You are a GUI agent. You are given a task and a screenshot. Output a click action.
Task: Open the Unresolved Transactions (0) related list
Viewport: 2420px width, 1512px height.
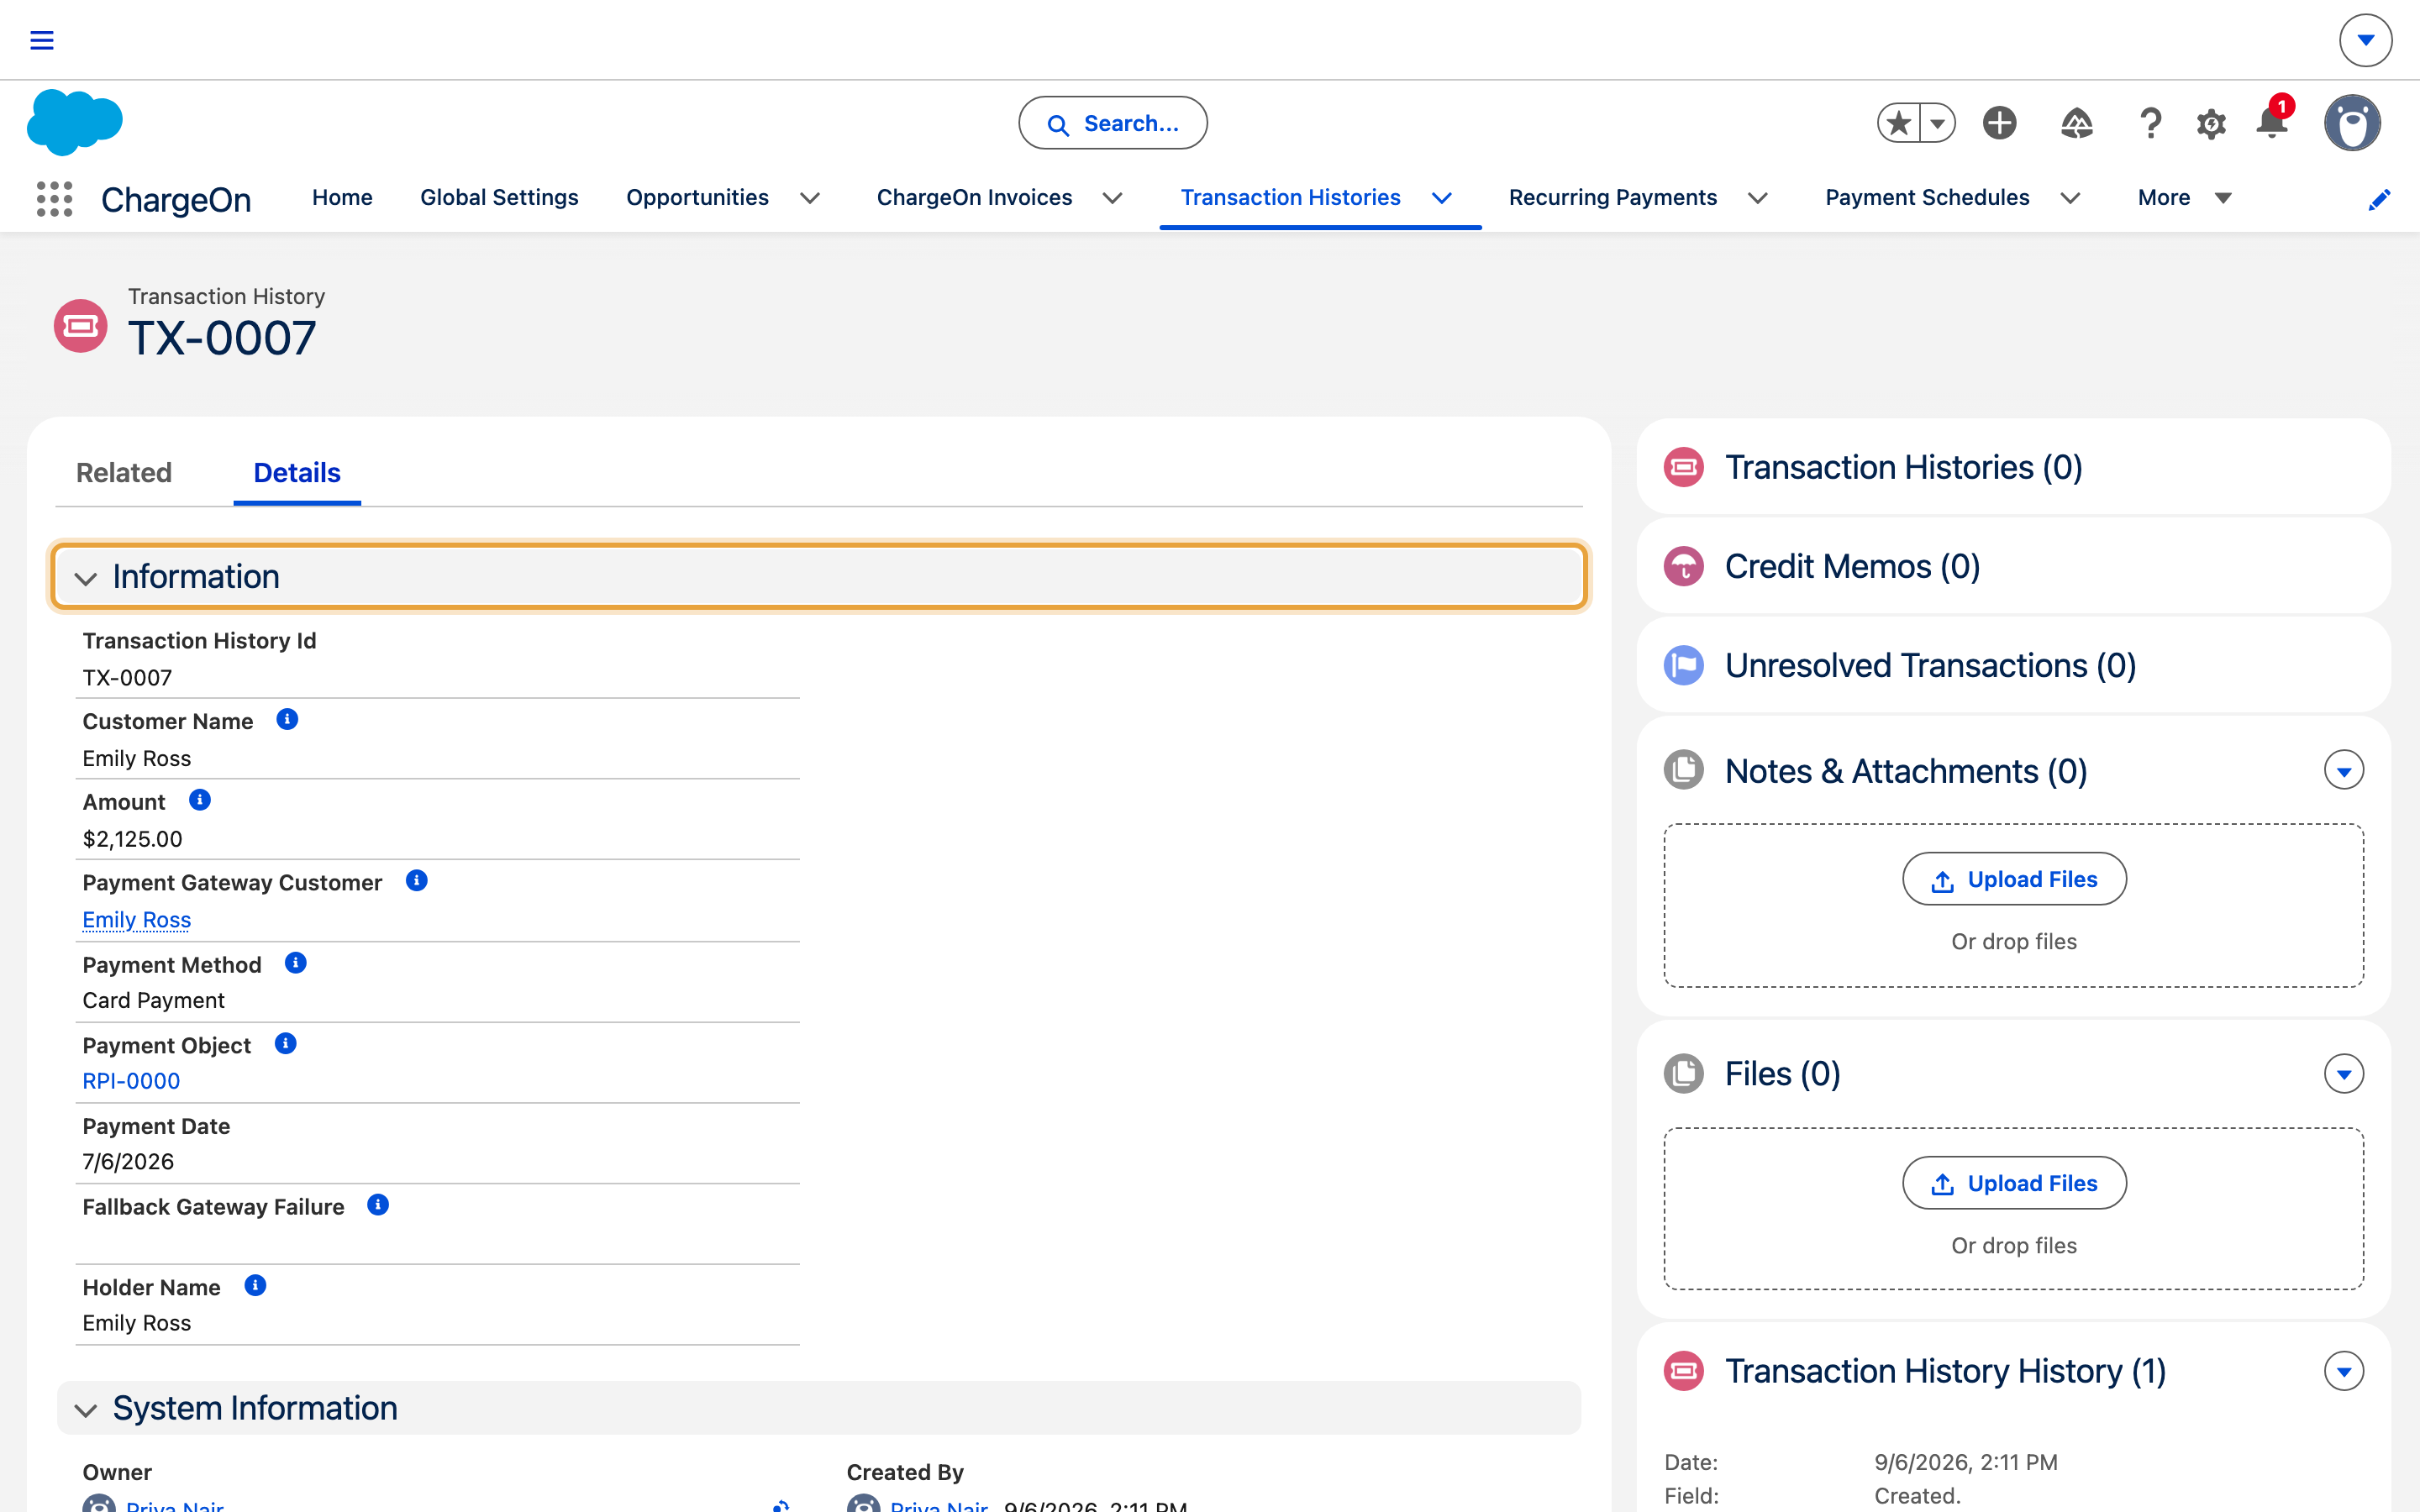(1930, 666)
